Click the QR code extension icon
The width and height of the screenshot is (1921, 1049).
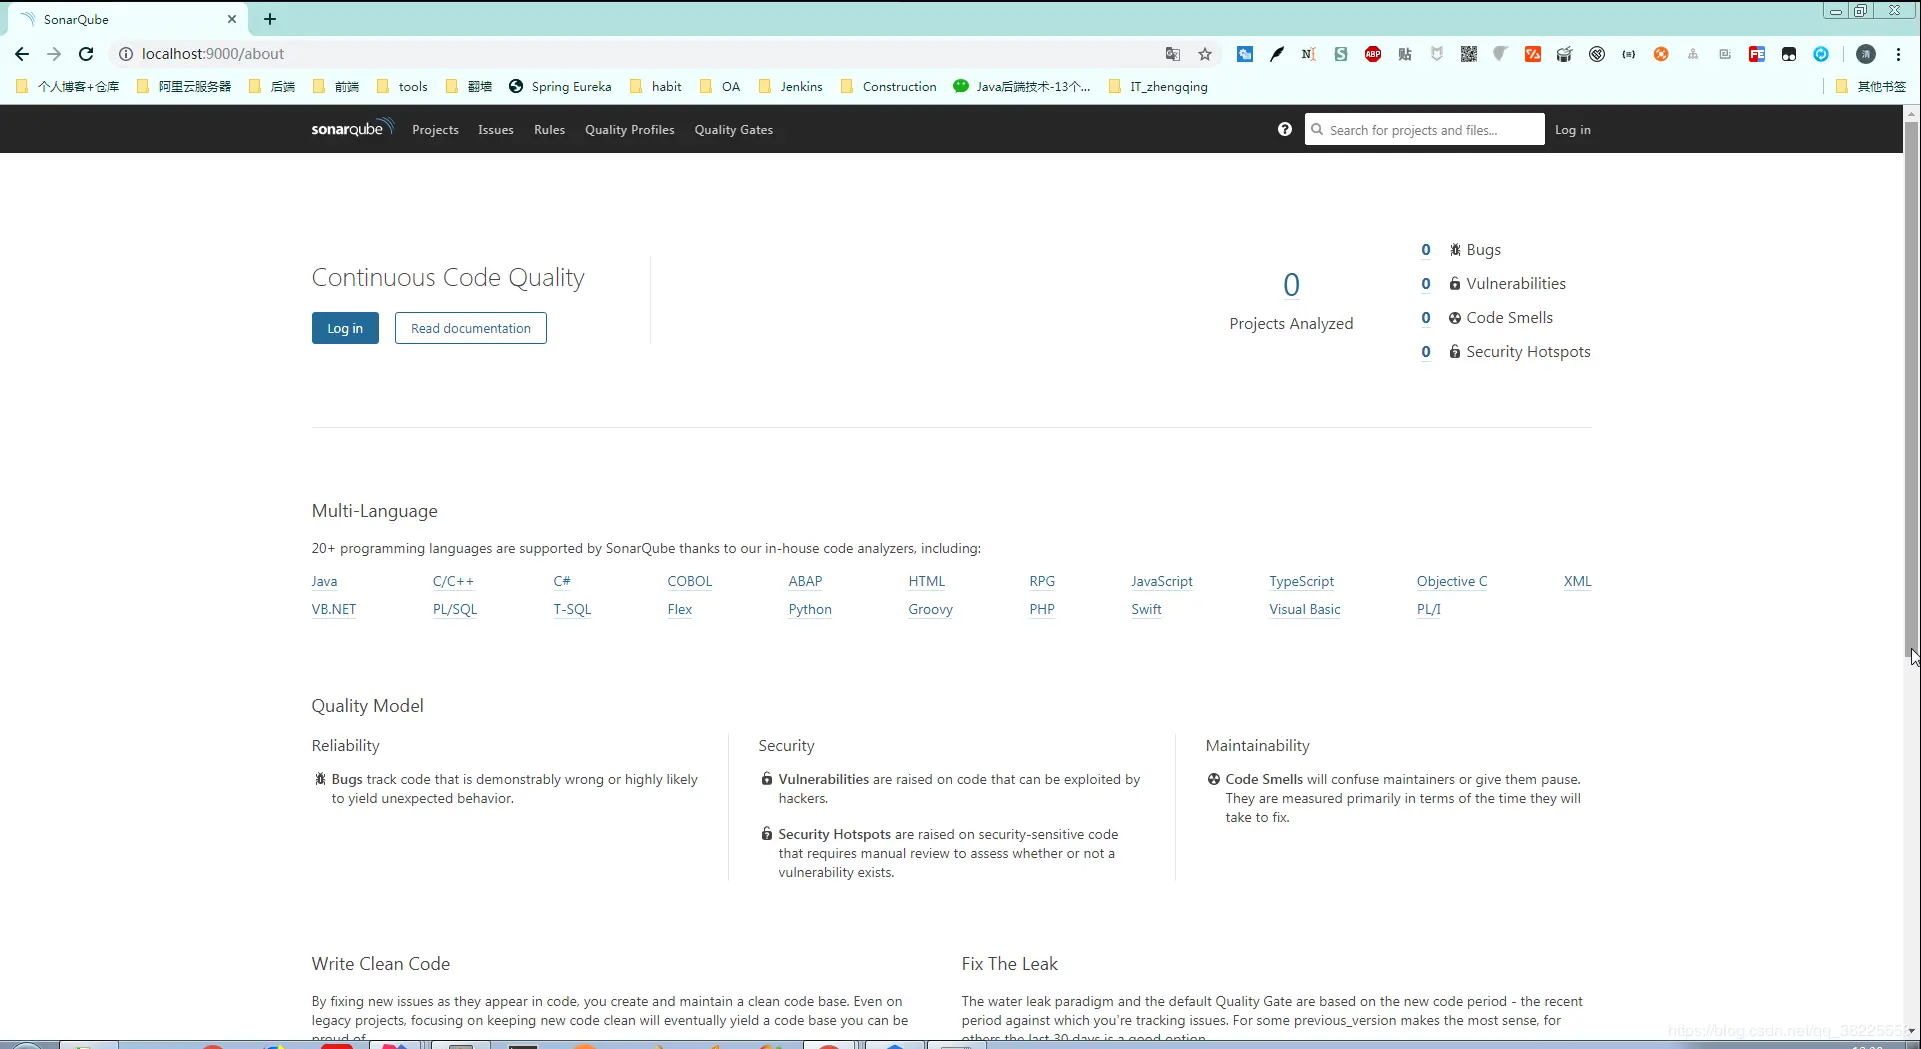[x=1468, y=54]
